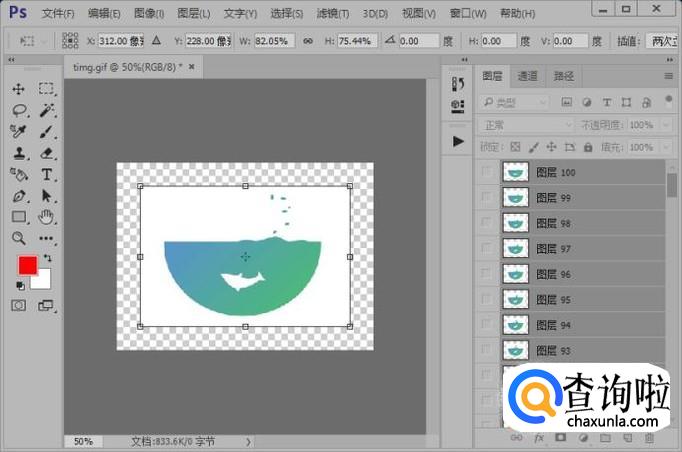This screenshot has height=452, width=682.
Task: Show layer 图层 97 with visibility box
Action: [486, 248]
